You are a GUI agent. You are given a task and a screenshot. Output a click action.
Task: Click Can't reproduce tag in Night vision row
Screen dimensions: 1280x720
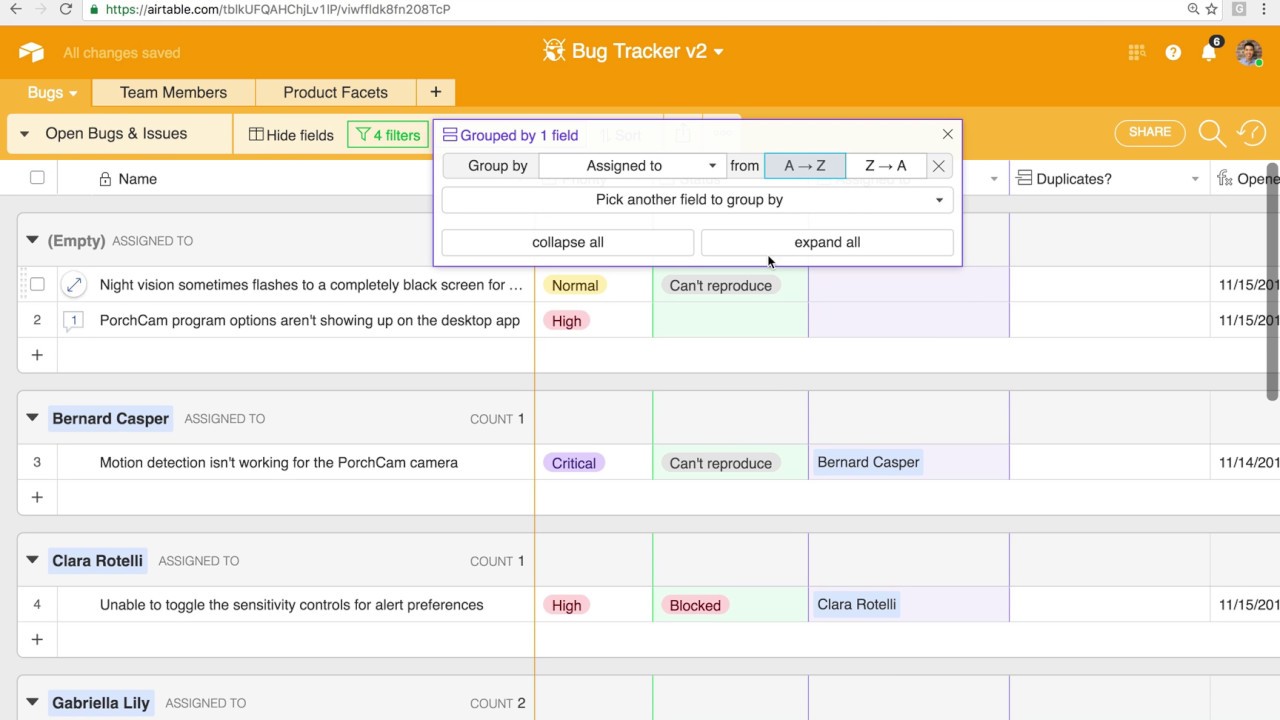[x=720, y=285]
